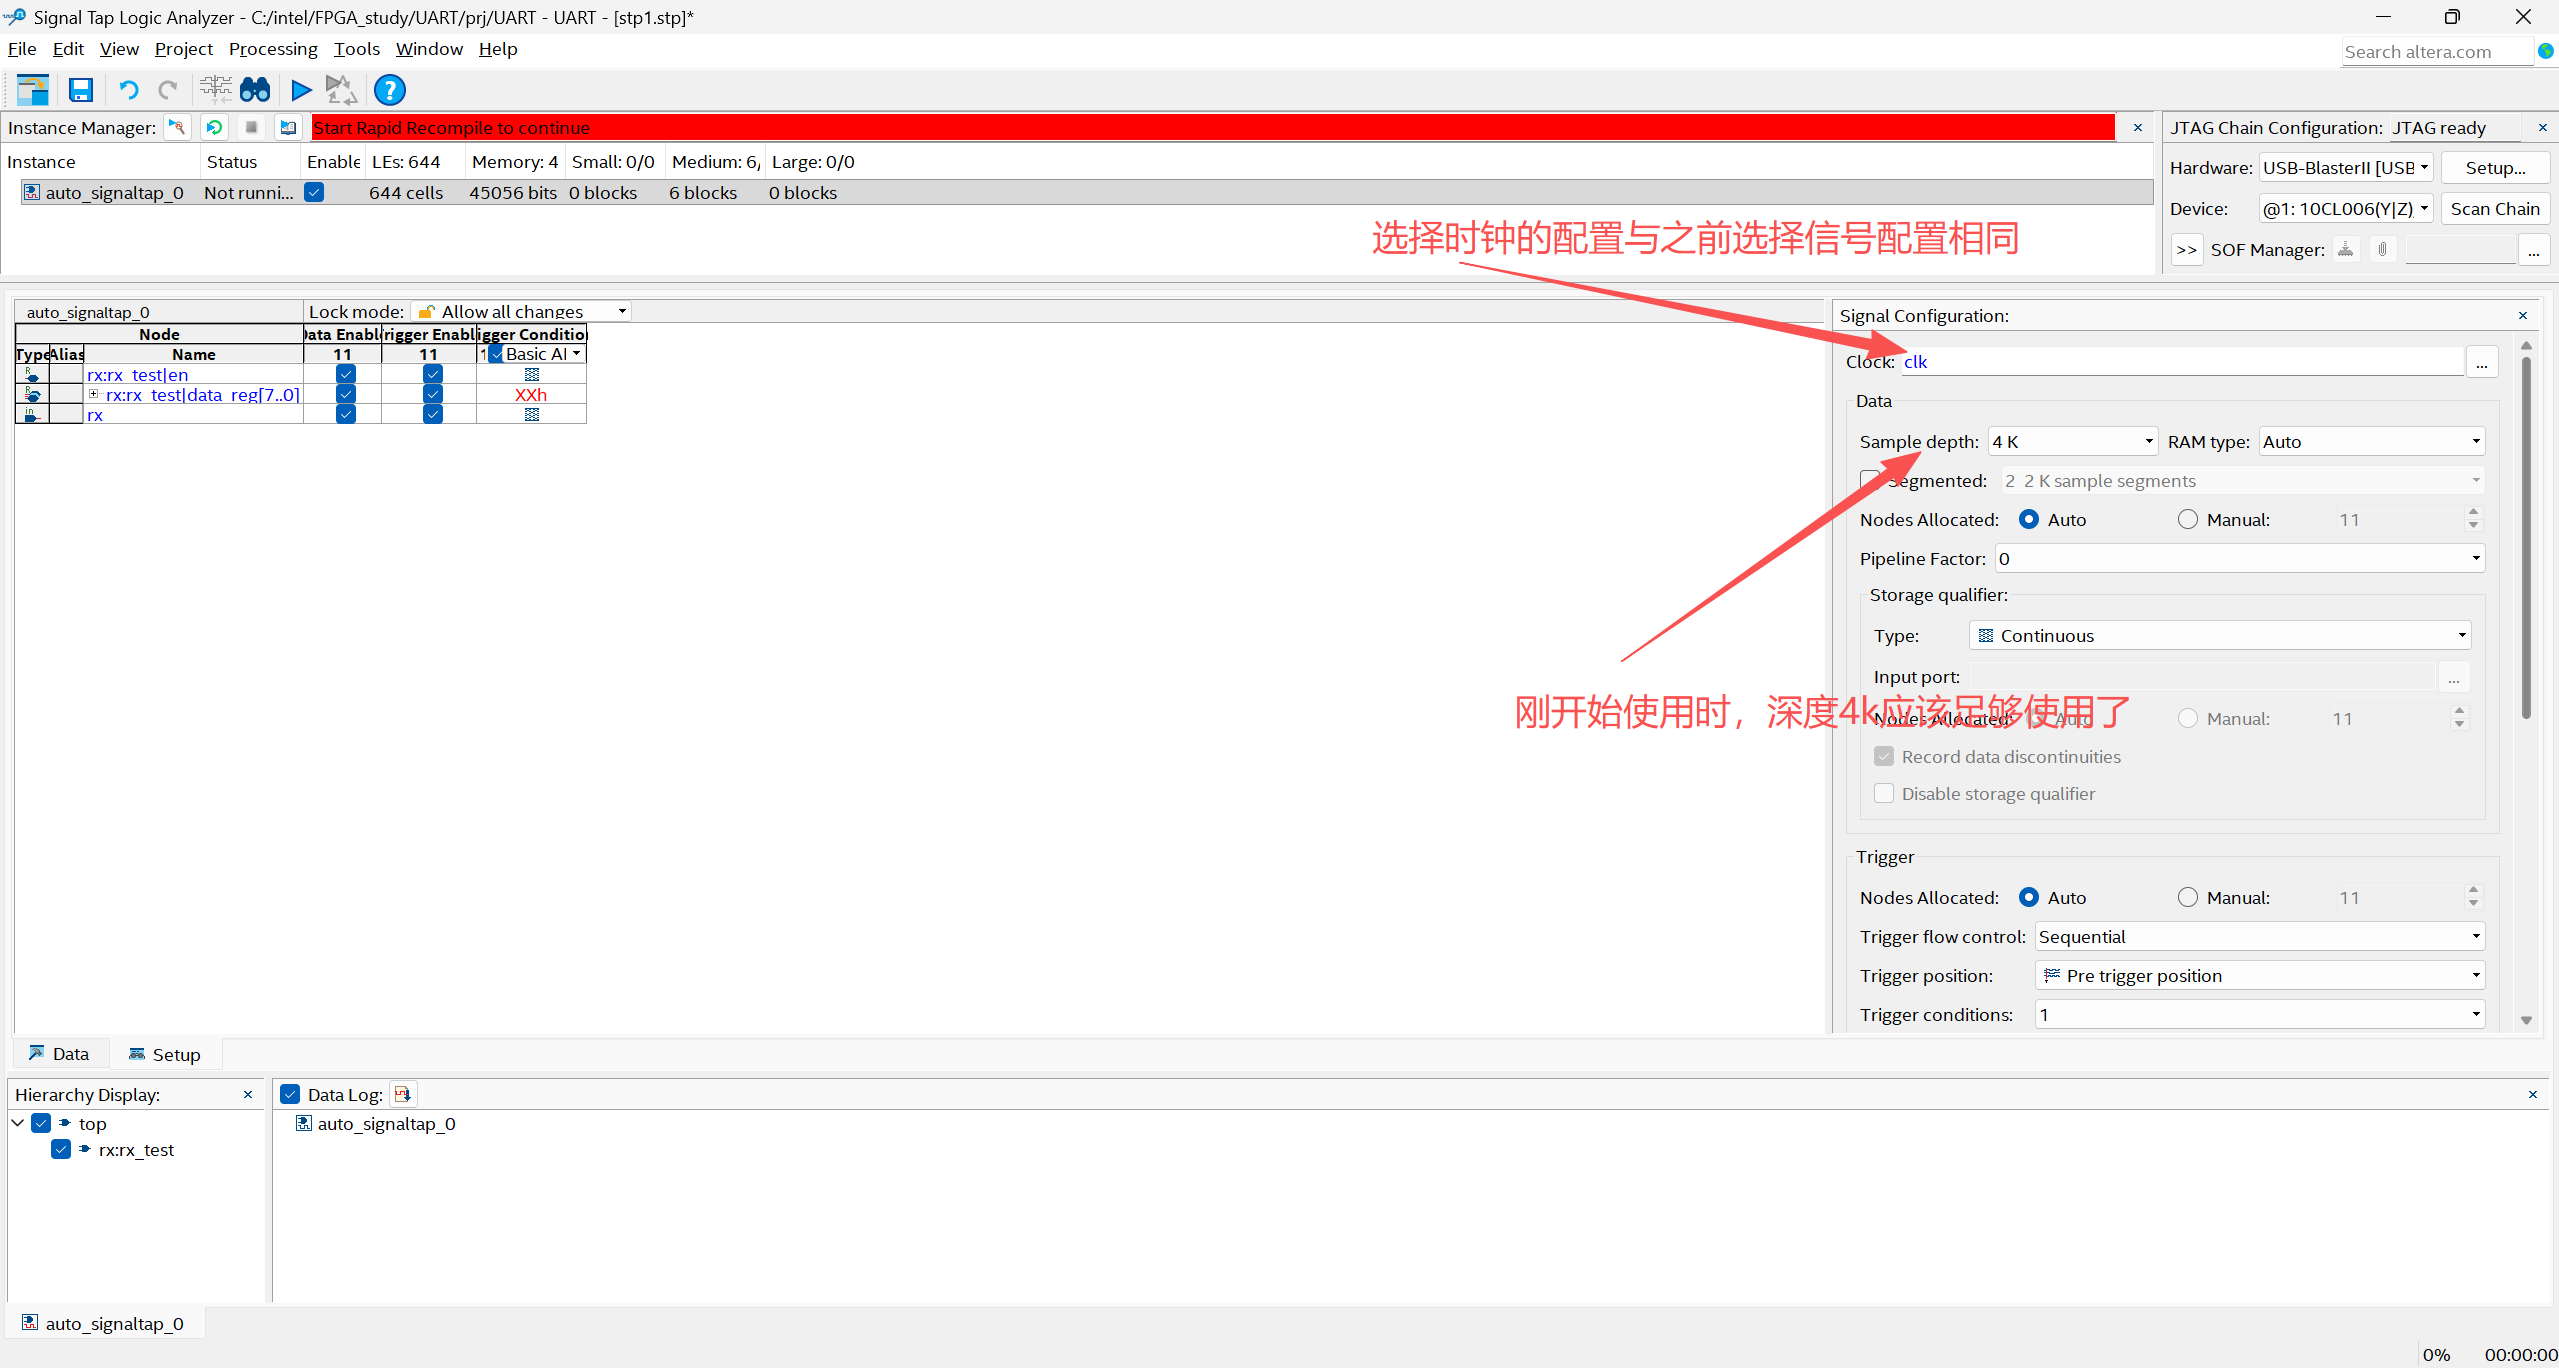Click the >> button beside SOF Manager
This screenshot has width=2559, height=1368.
coord(2187,249)
